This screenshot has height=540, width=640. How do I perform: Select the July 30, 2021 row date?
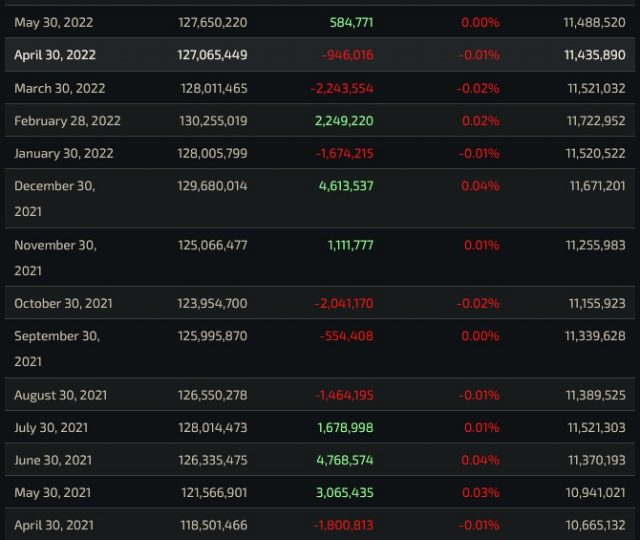[x=51, y=427]
